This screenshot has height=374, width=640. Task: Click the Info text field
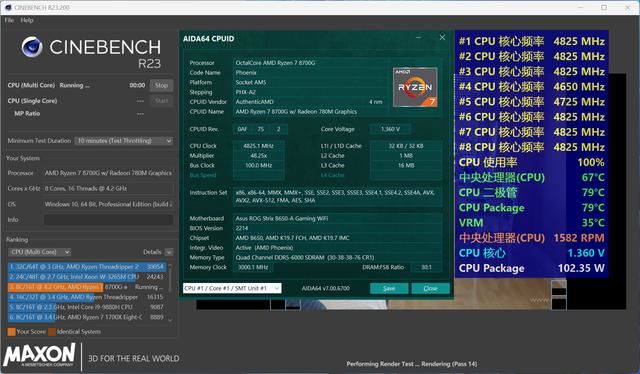pyautogui.click(x=108, y=220)
